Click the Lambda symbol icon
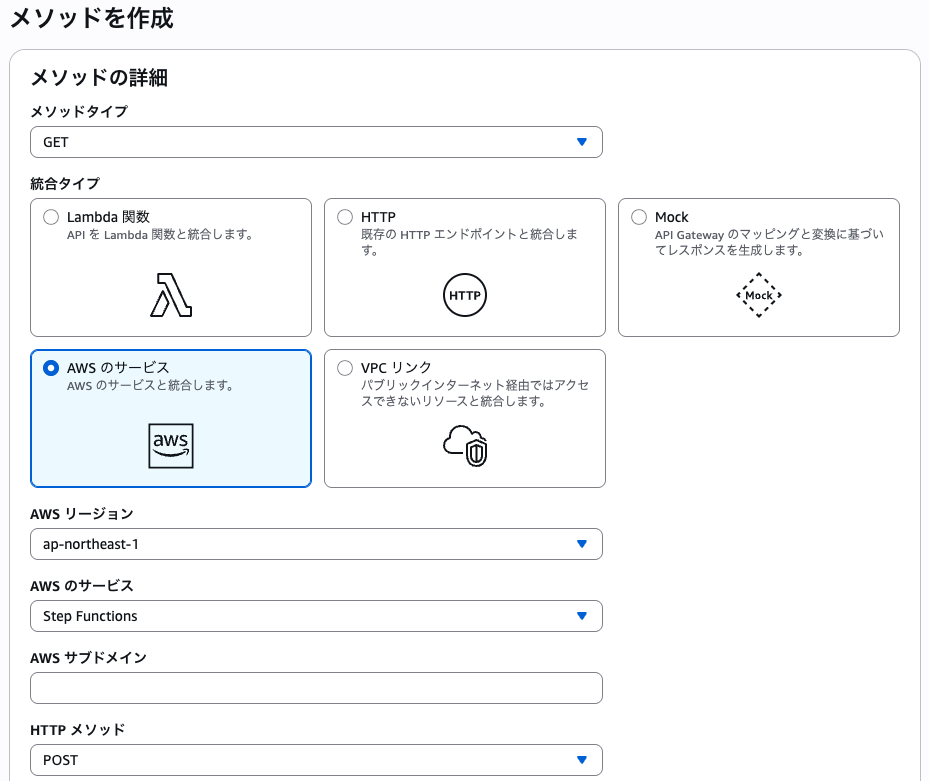This screenshot has height=781, width=929. click(171, 295)
